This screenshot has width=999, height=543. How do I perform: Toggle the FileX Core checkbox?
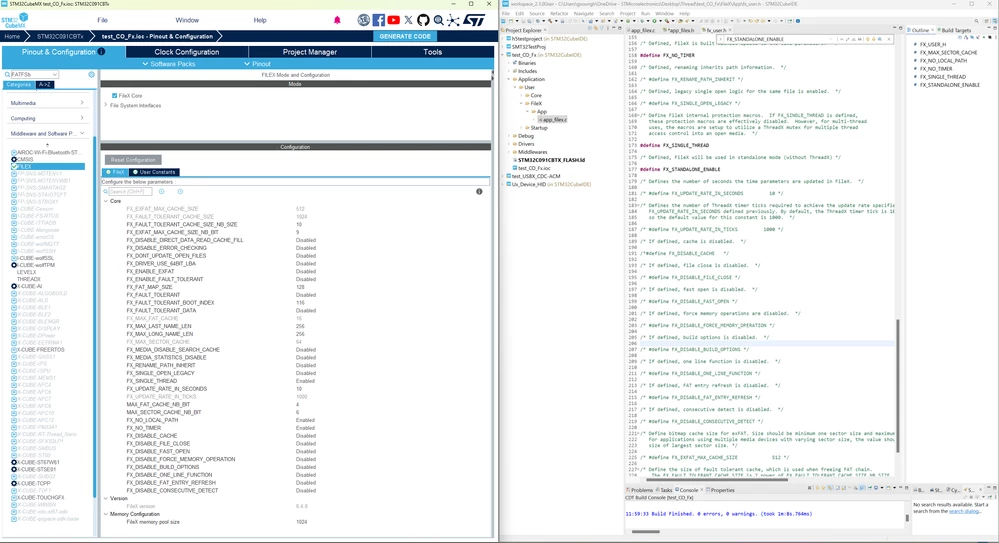(115, 96)
